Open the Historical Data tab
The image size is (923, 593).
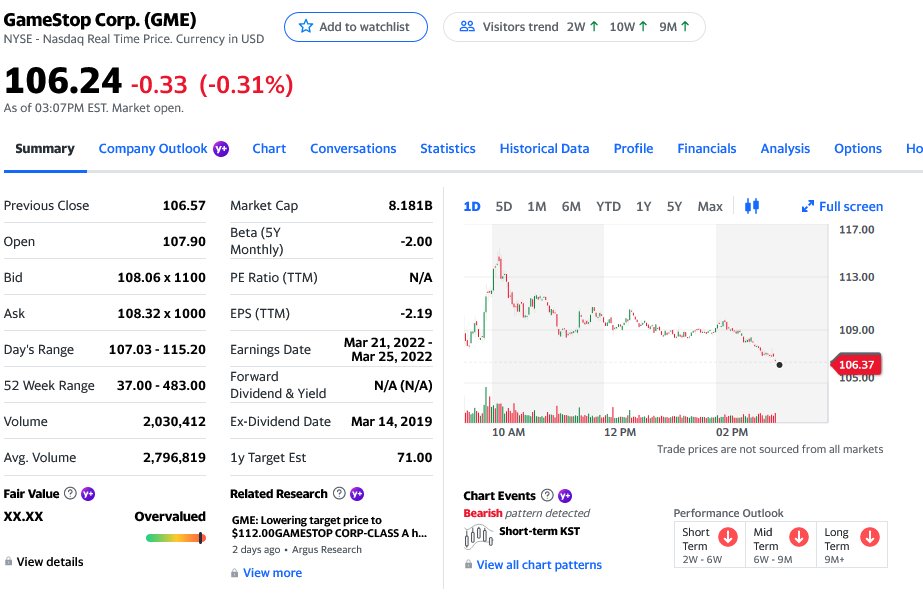pyautogui.click(x=544, y=148)
